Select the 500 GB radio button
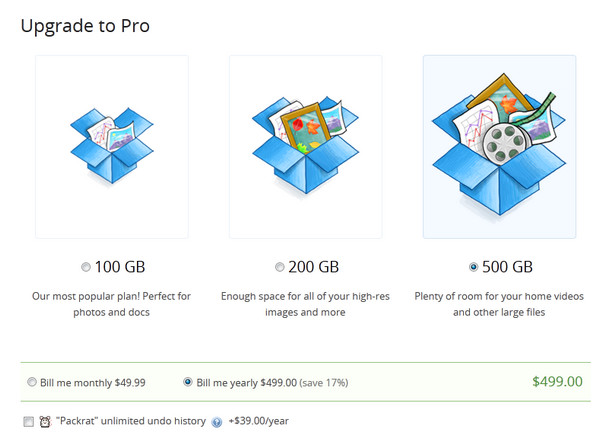The image size is (600, 445). click(x=474, y=267)
